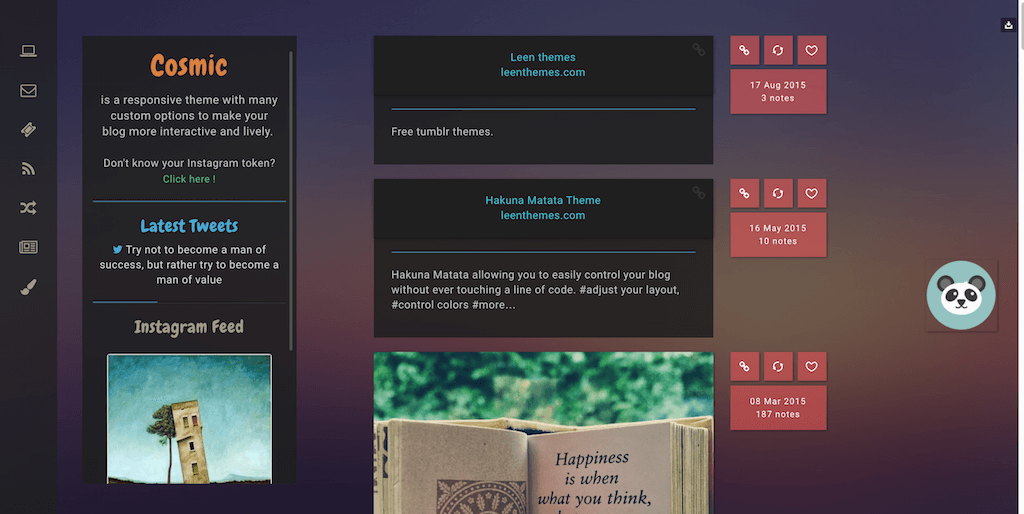Click the laptop home icon in sidebar
Viewport: 1024px width, 514px height.
28,52
